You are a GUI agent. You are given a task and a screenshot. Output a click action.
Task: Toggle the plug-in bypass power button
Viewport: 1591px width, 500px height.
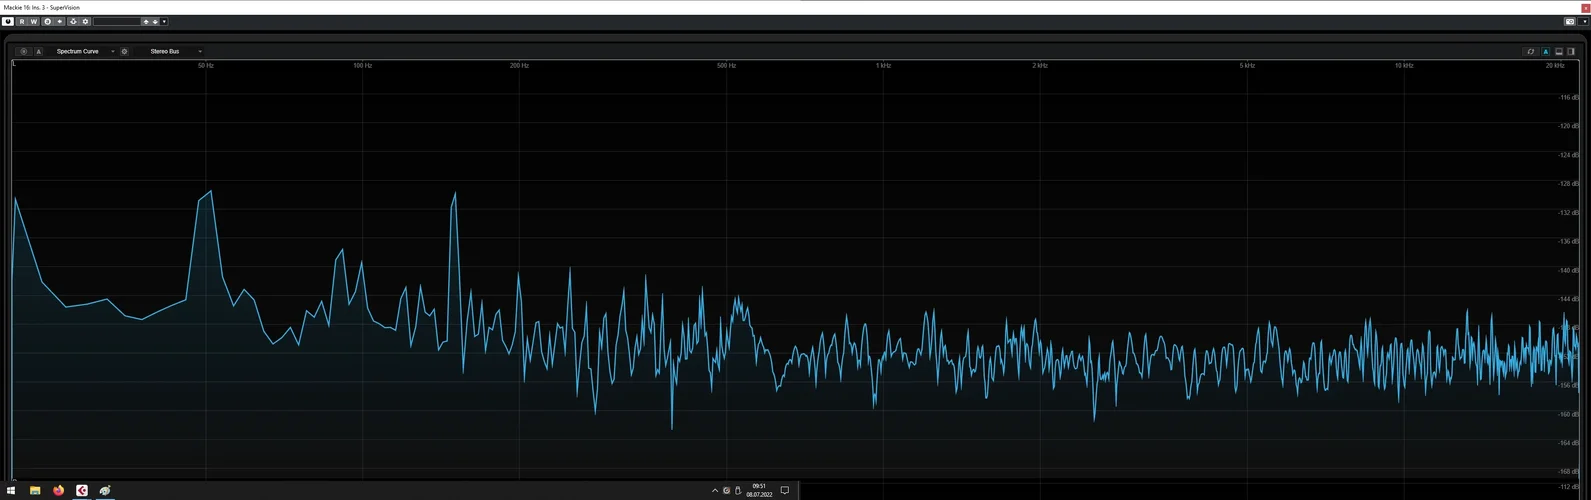pyautogui.click(x=8, y=21)
